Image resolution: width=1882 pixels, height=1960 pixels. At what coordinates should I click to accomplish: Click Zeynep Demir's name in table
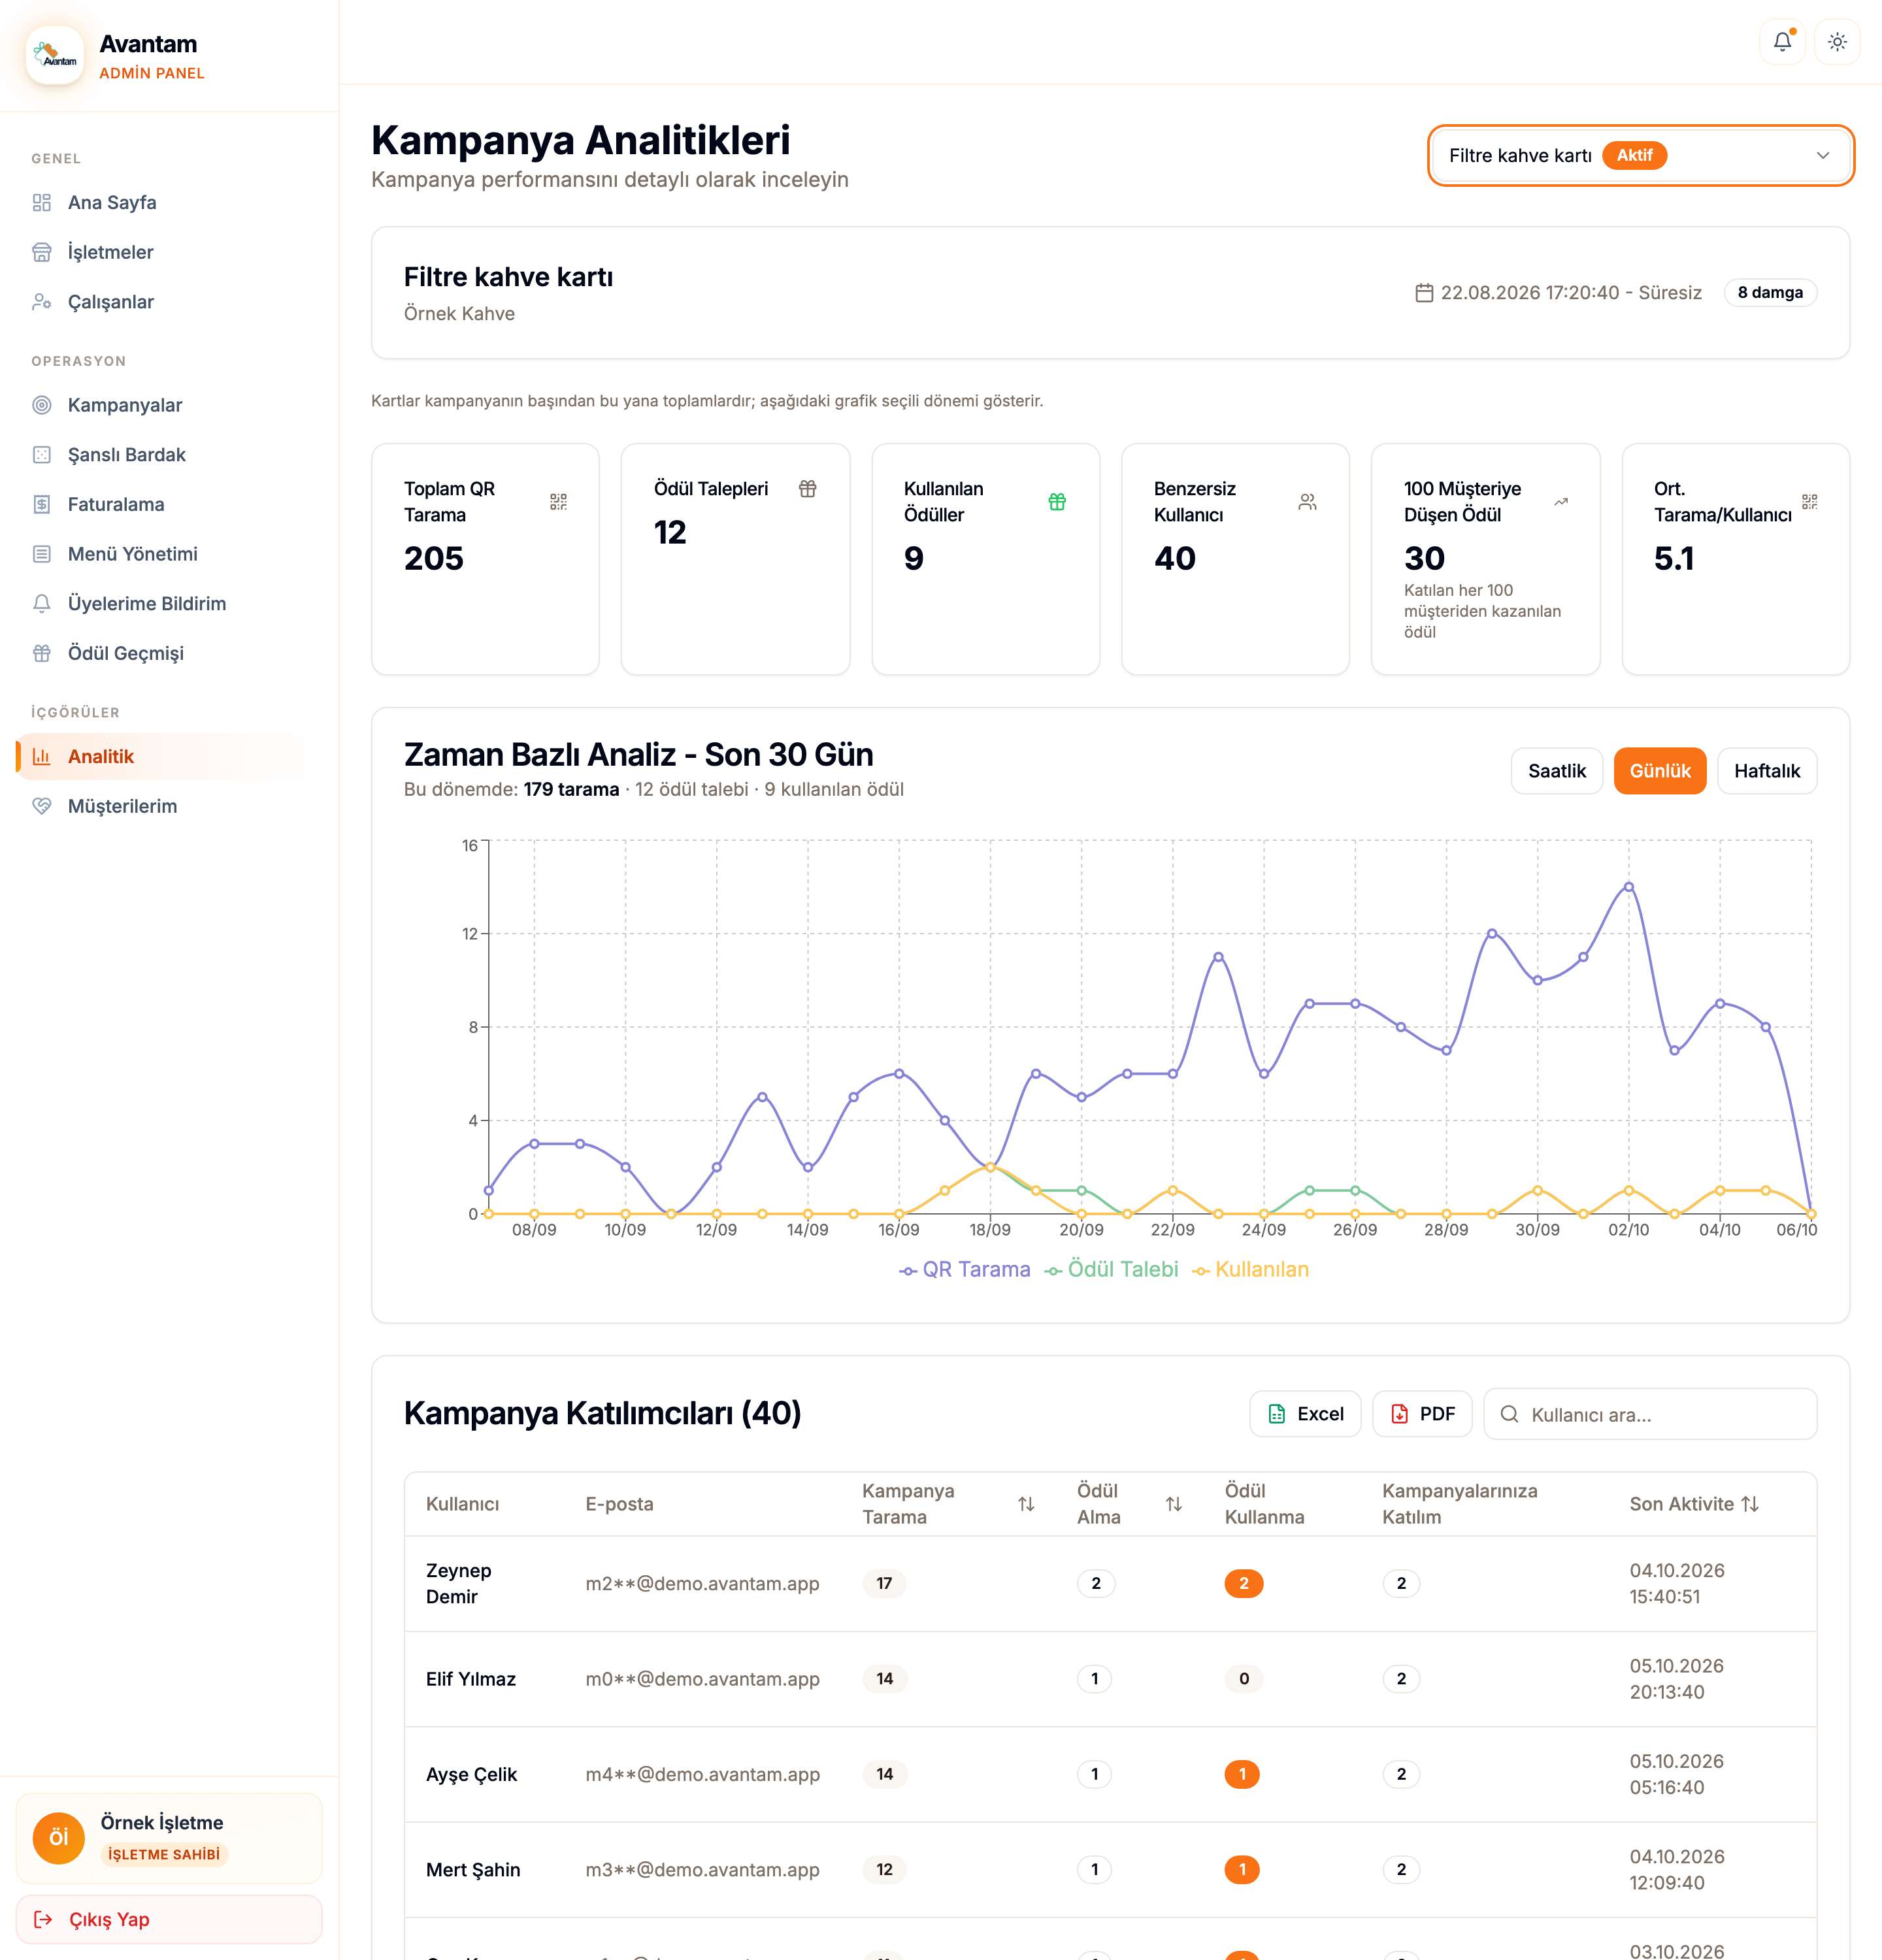[x=458, y=1583]
